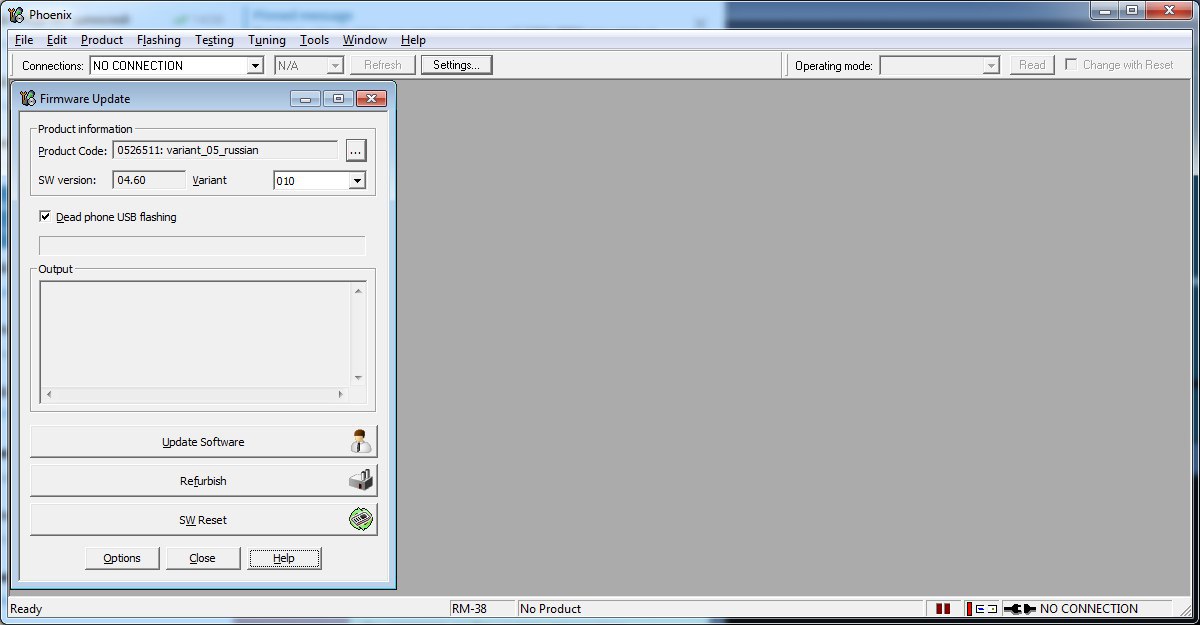
Task: Click the Refurbish button
Action: 203,481
